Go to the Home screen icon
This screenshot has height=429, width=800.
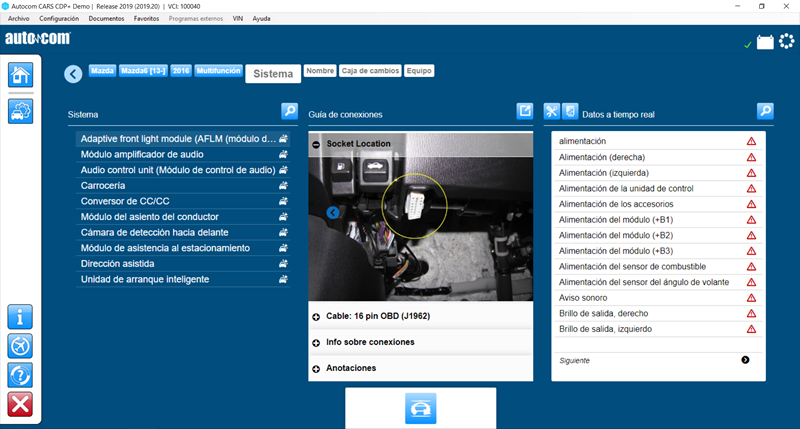pos(20,75)
